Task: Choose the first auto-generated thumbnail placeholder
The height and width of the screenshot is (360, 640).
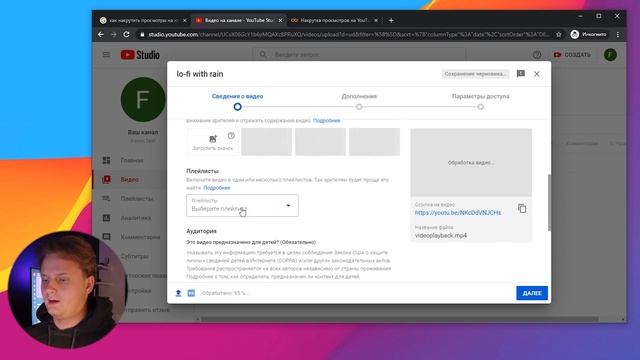Action: [267, 142]
